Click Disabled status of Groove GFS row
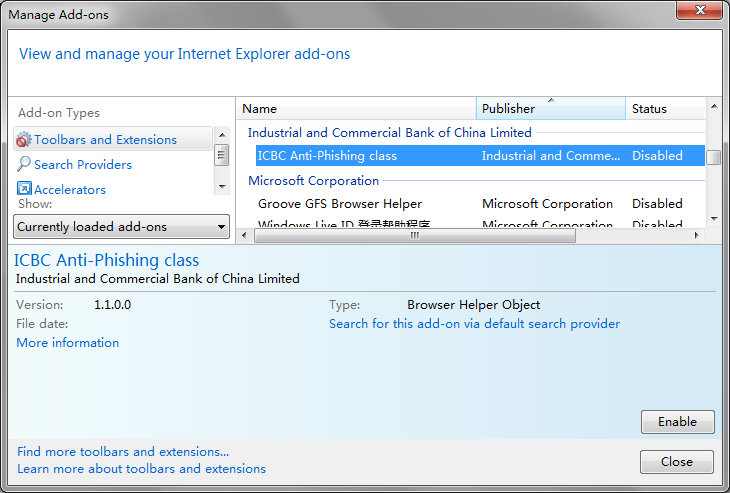 pyautogui.click(x=657, y=203)
